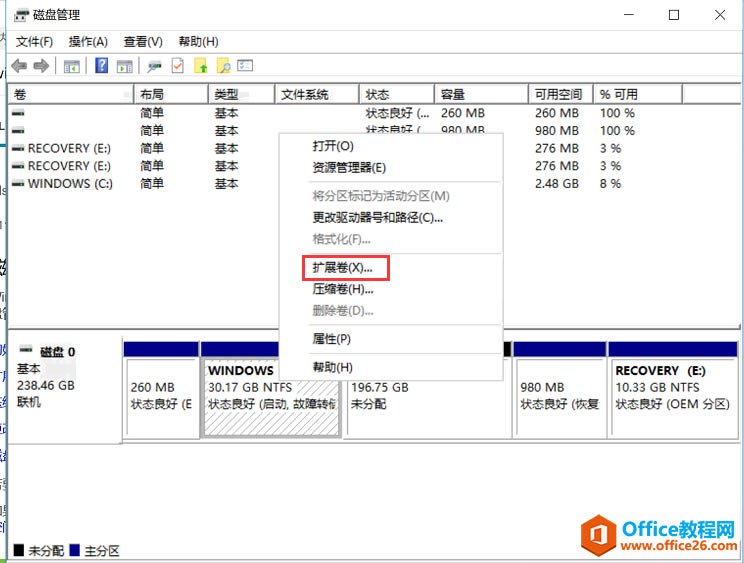Choose 打开(O) from the context menu
744x563 pixels.
(333, 146)
